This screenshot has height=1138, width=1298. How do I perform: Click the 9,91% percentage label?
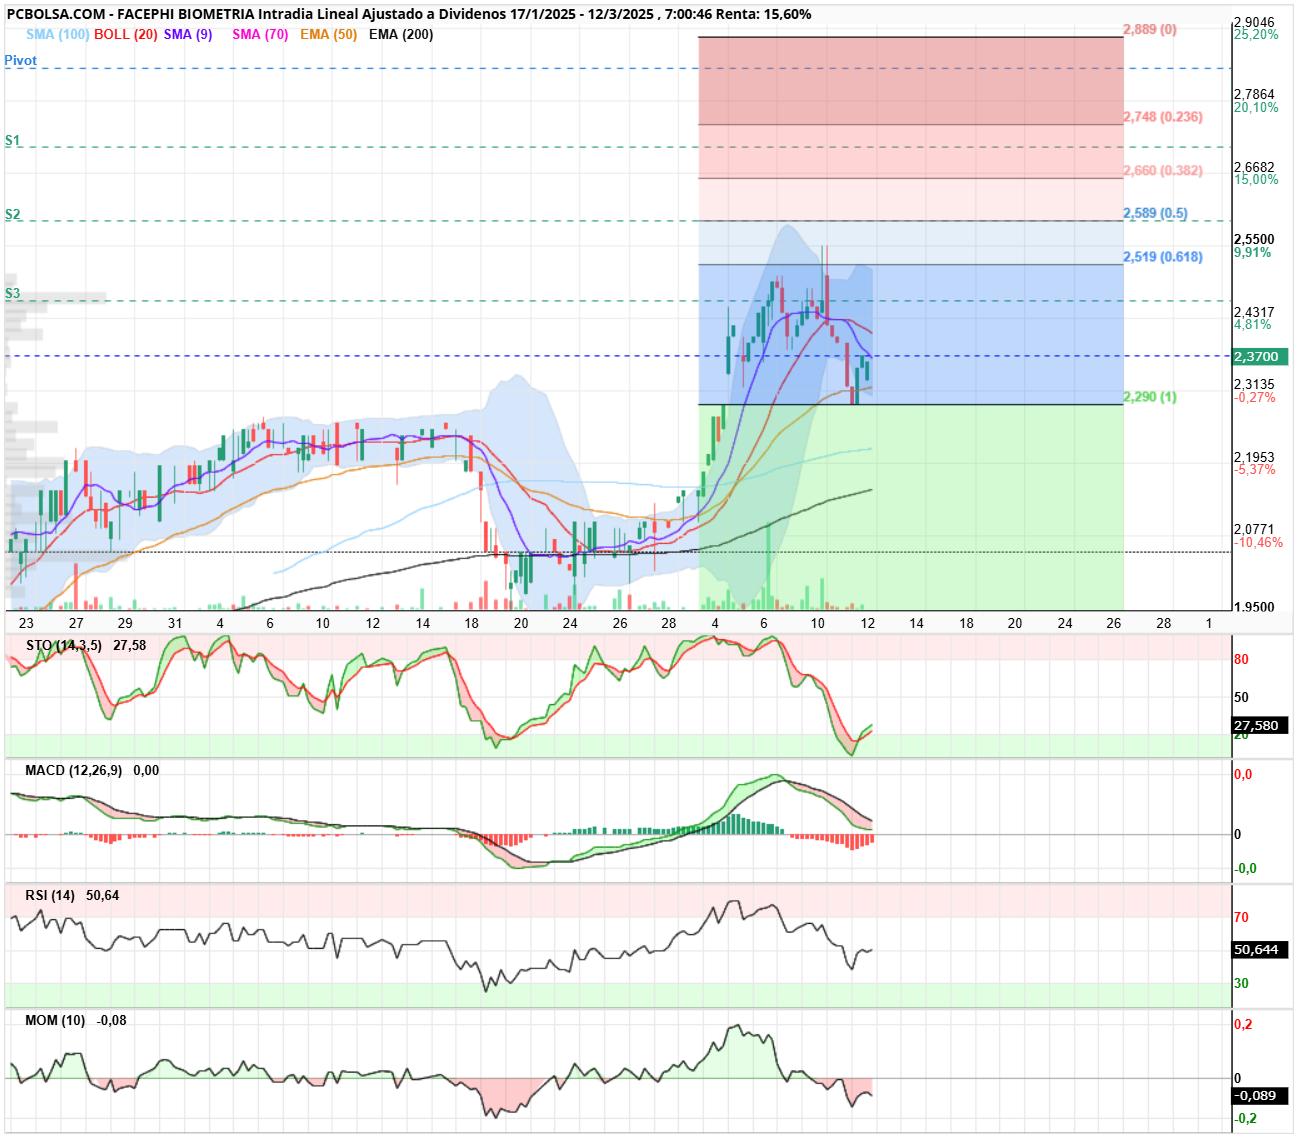[x=1253, y=252]
